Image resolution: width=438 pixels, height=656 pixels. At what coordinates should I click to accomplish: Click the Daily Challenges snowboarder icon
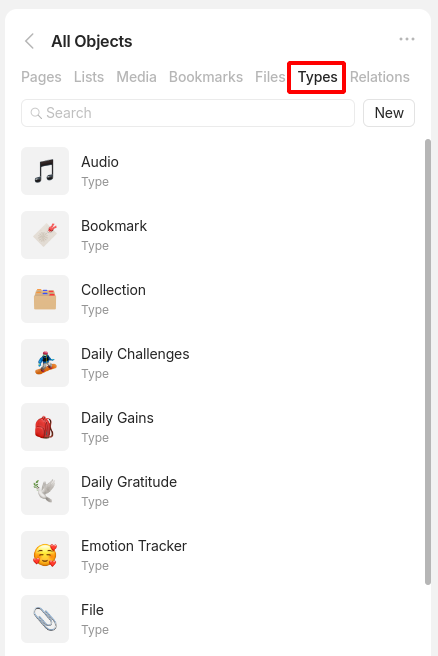pyautogui.click(x=45, y=363)
